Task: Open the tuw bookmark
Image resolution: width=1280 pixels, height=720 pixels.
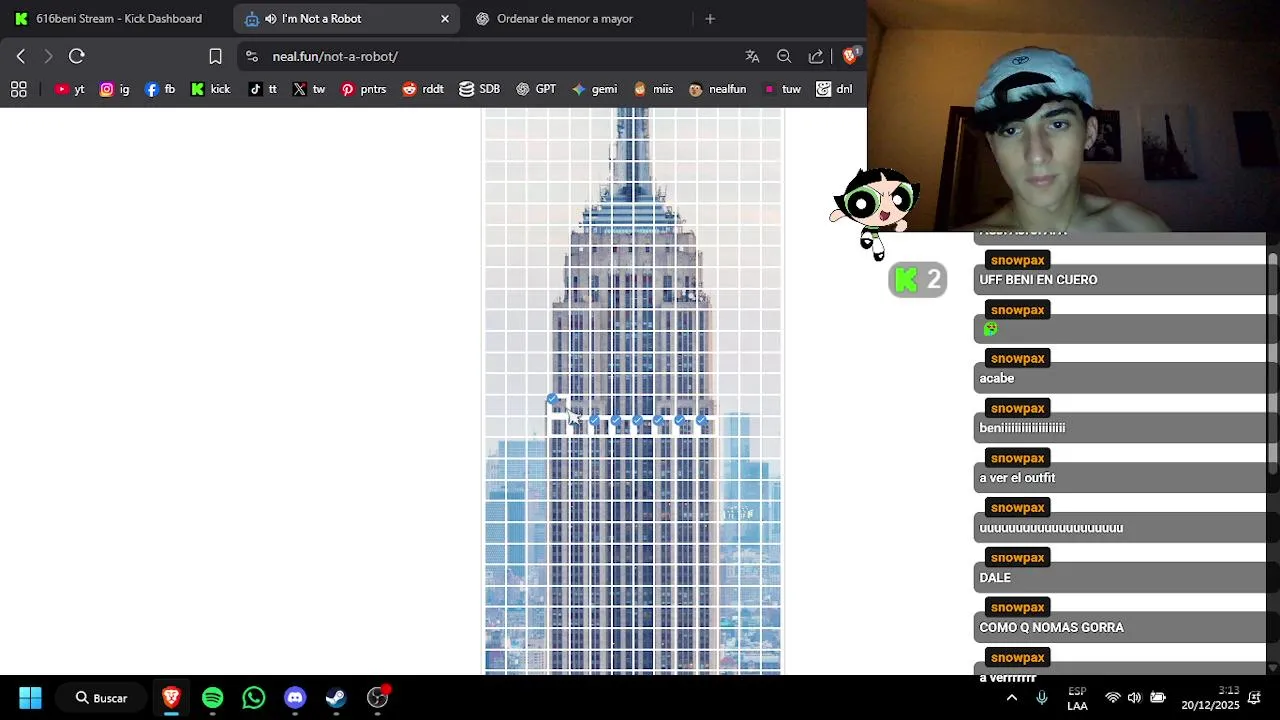Action: pos(782,89)
